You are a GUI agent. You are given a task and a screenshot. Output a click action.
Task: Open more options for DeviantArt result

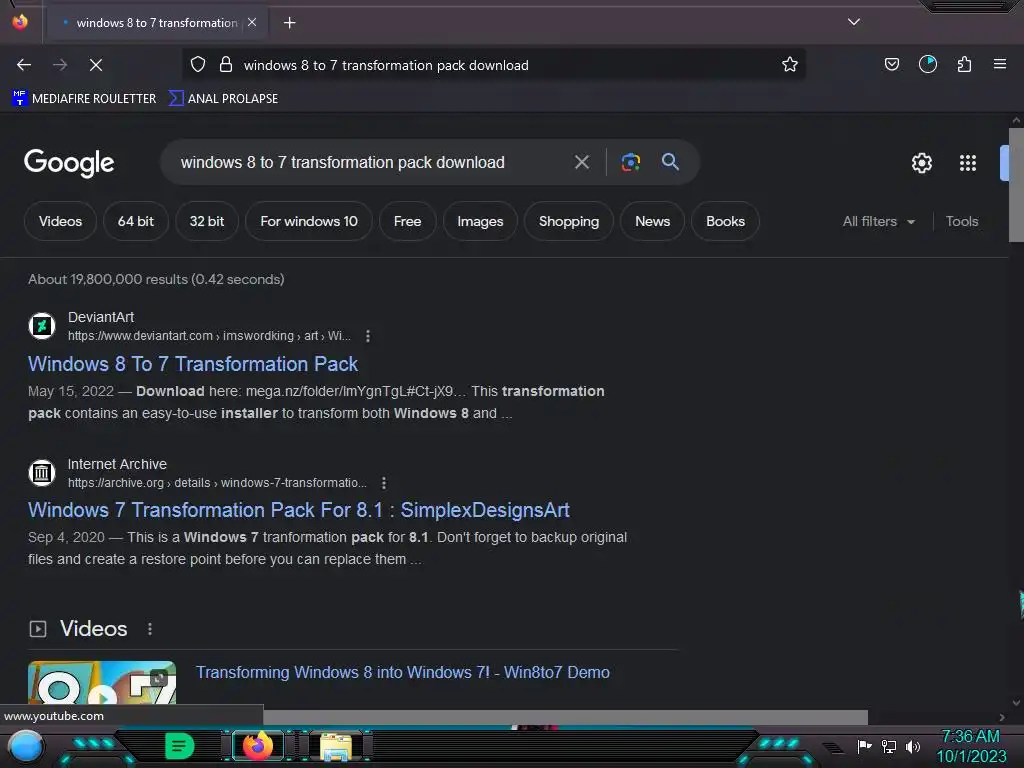coord(368,336)
